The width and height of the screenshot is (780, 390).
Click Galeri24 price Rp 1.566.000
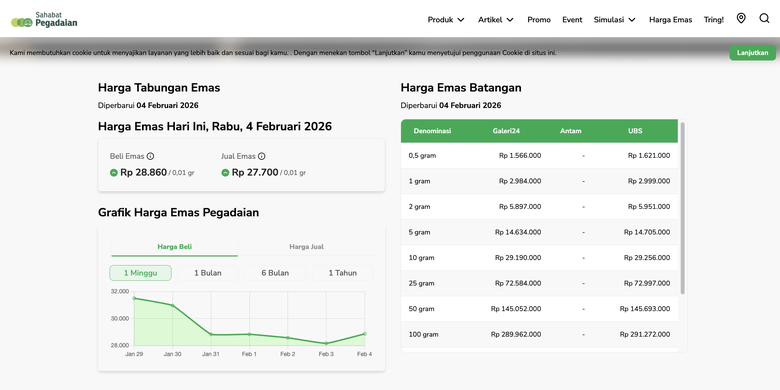click(x=520, y=156)
